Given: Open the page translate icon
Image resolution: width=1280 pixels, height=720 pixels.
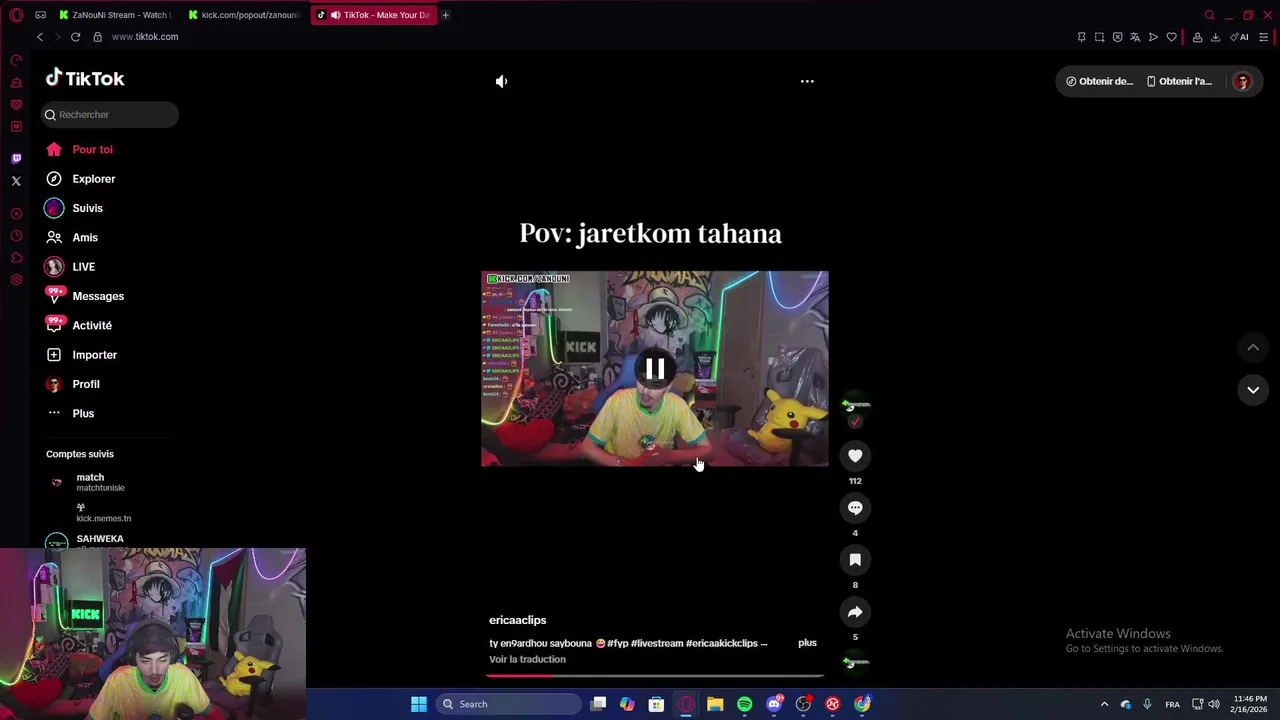Looking at the screenshot, I should 1135,37.
